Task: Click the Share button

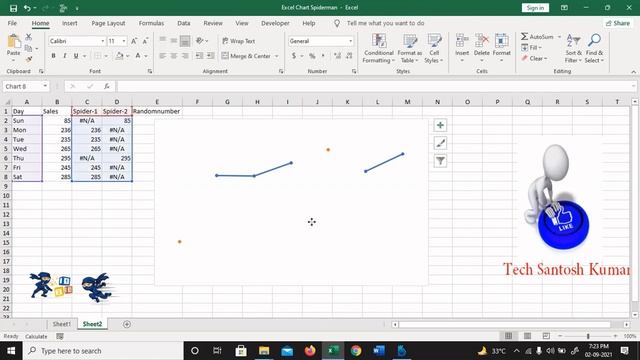Action: point(618,23)
